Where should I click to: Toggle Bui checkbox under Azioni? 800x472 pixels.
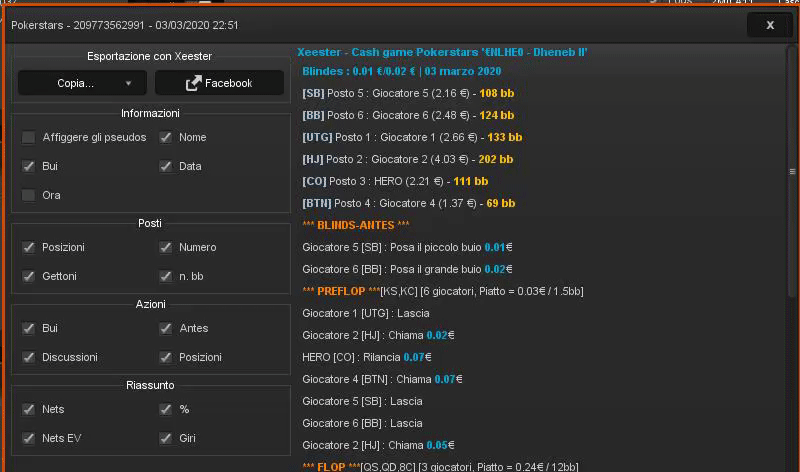tap(29, 328)
